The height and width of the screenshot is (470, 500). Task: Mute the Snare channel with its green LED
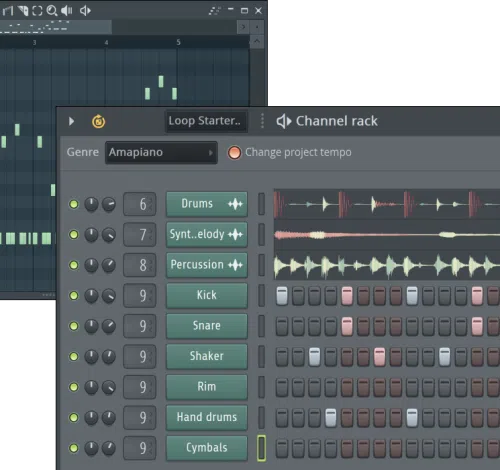pyautogui.click(x=74, y=326)
